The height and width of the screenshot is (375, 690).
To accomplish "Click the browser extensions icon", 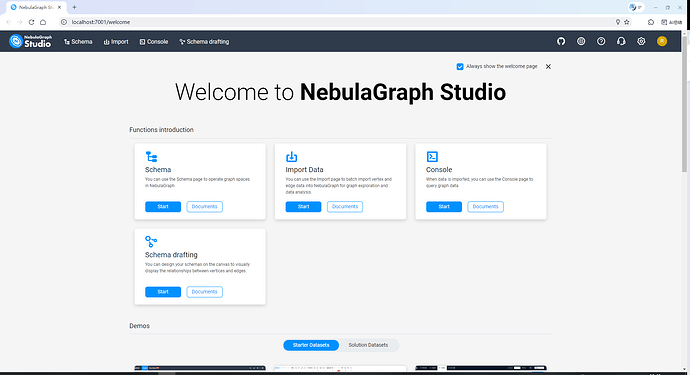I will click(651, 22).
